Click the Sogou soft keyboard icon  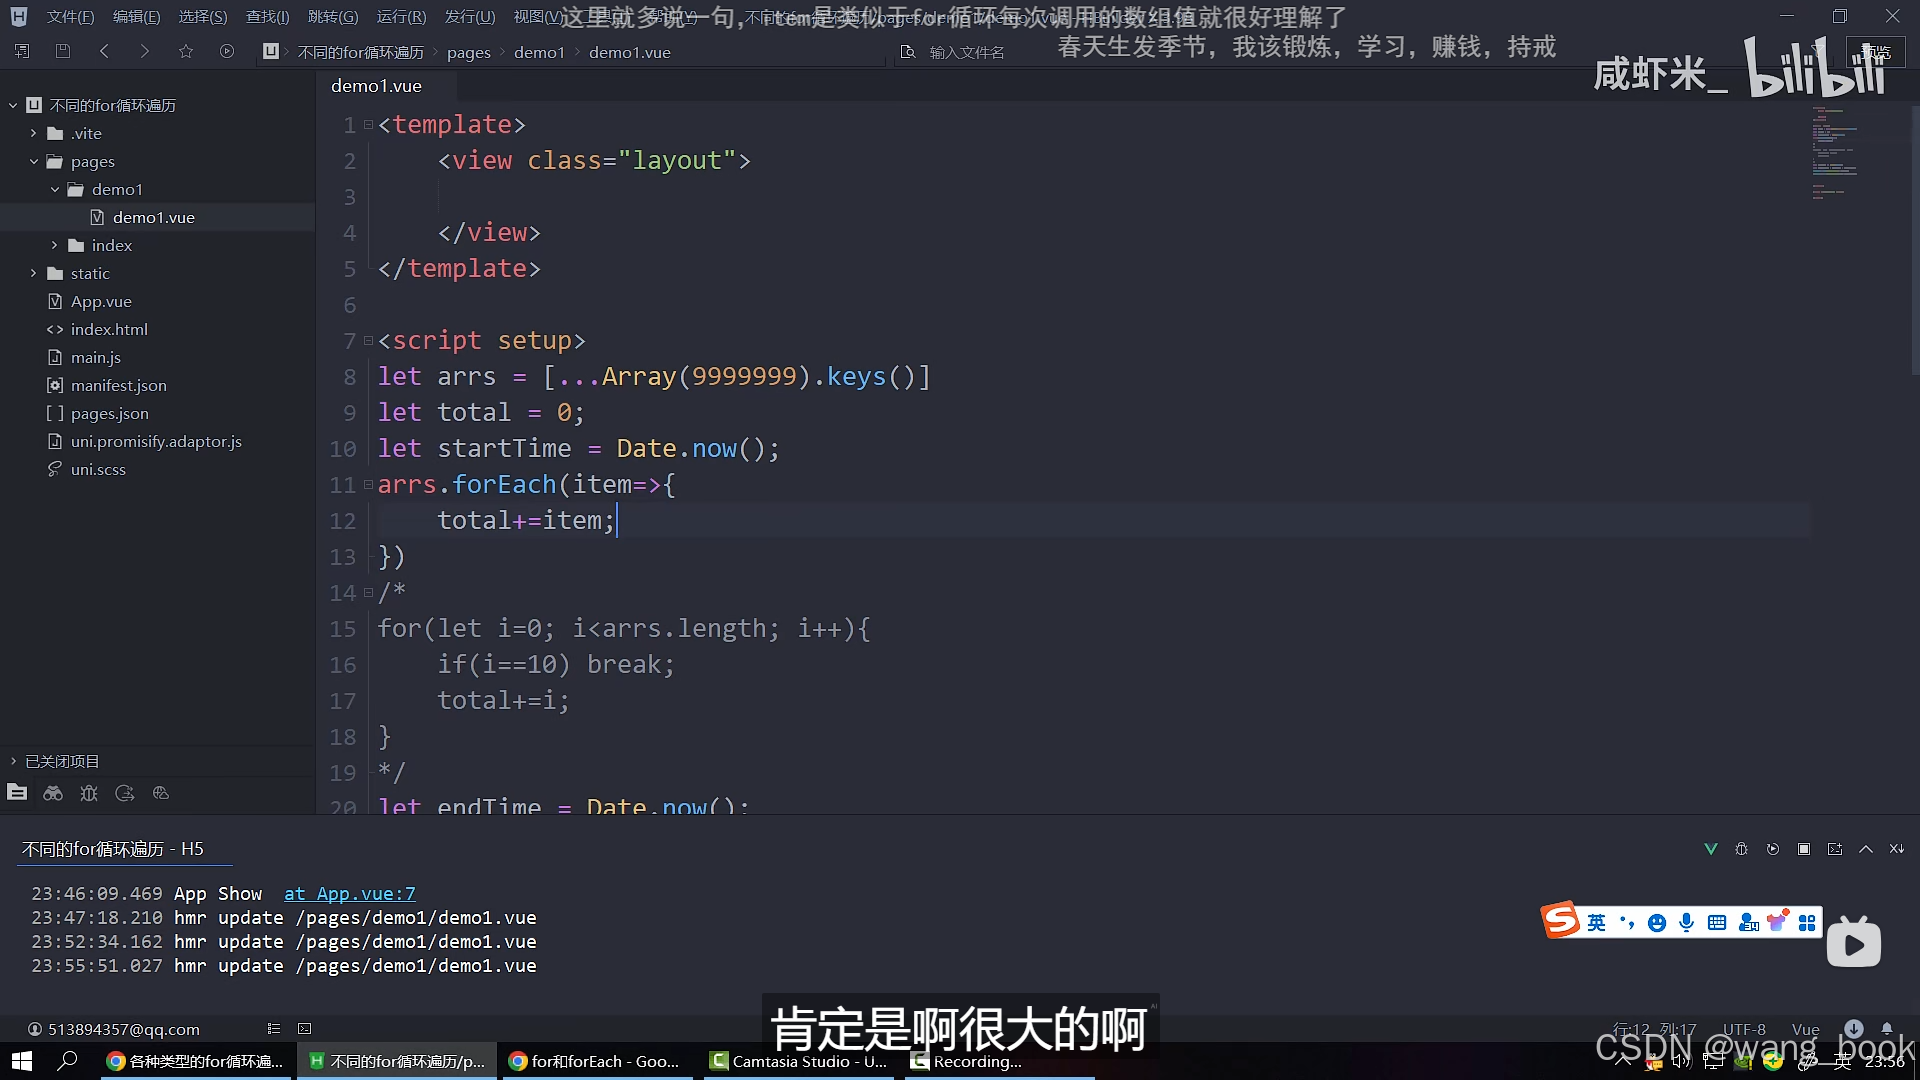[1717, 923]
